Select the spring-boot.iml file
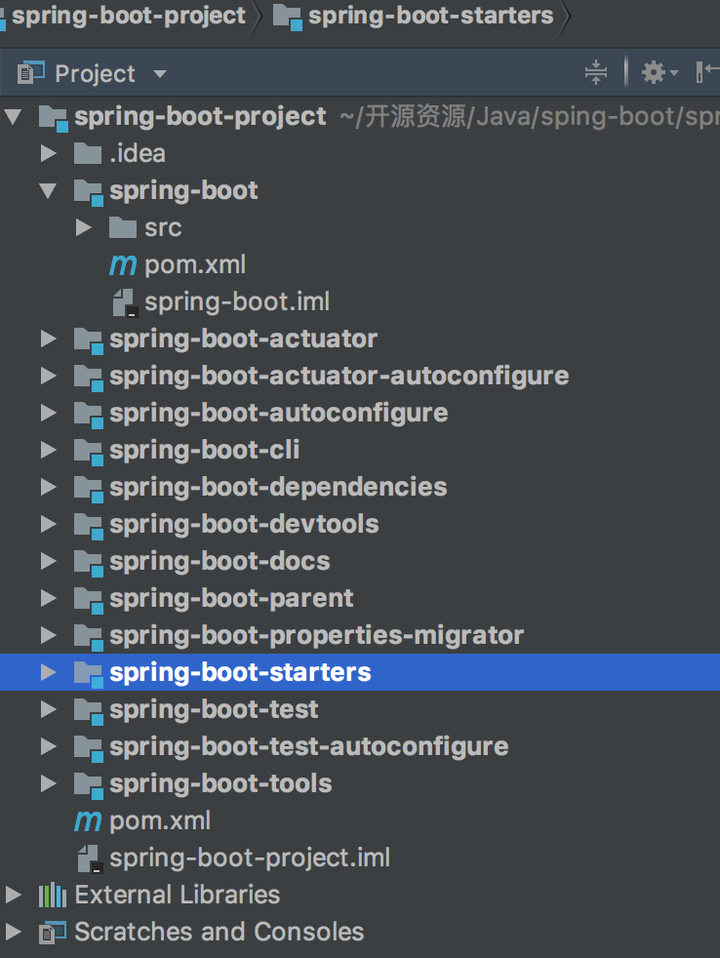 click(221, 302)
